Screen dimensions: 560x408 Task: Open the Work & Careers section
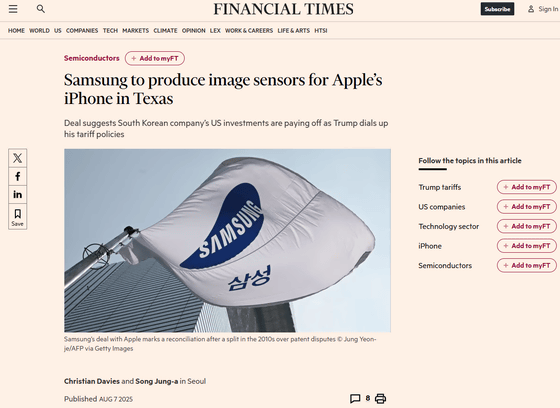coord(249,31)
